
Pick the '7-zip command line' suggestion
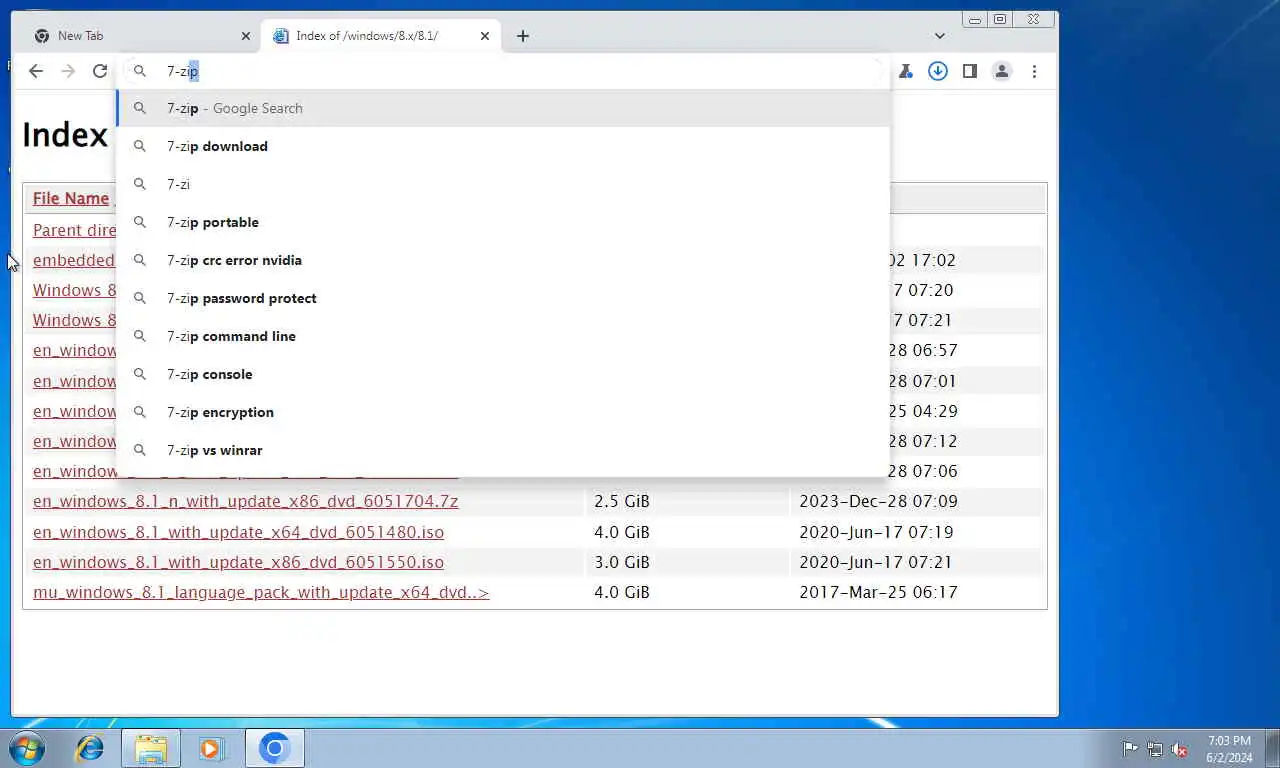[503, 336]
